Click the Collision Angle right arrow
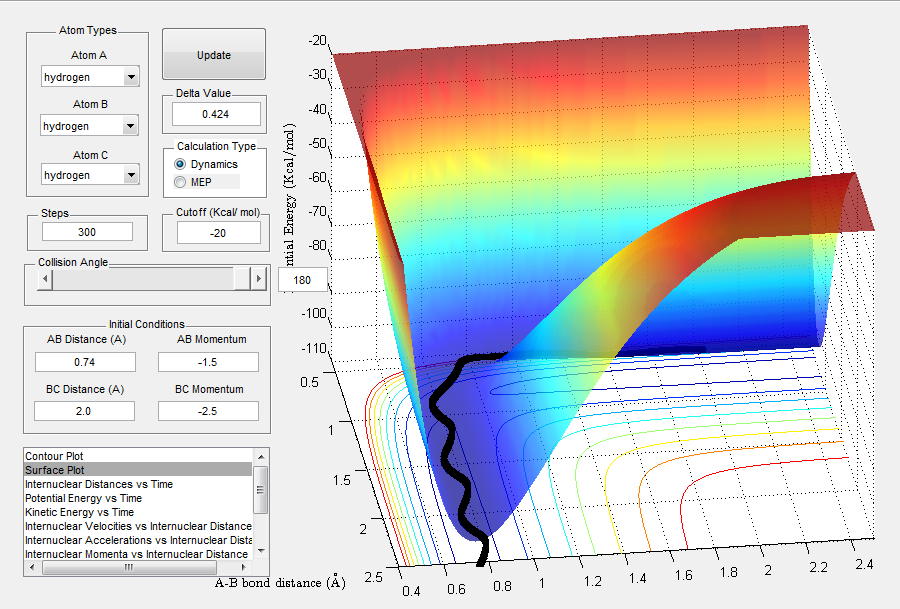 (x=258, y=279)
